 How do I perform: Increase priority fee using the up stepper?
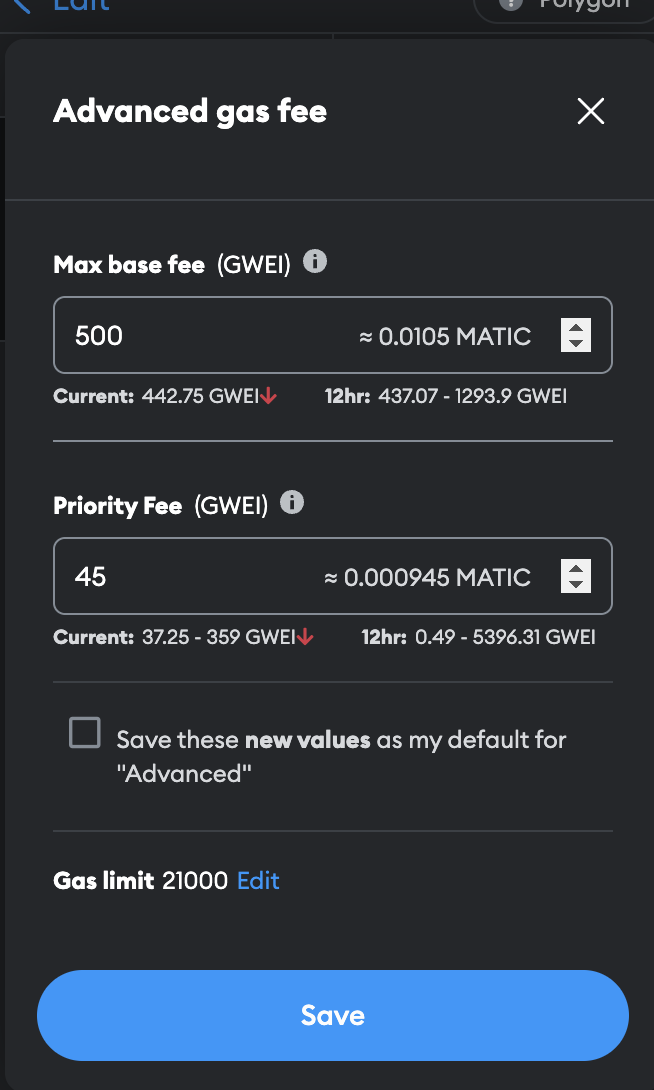(576, 568)
